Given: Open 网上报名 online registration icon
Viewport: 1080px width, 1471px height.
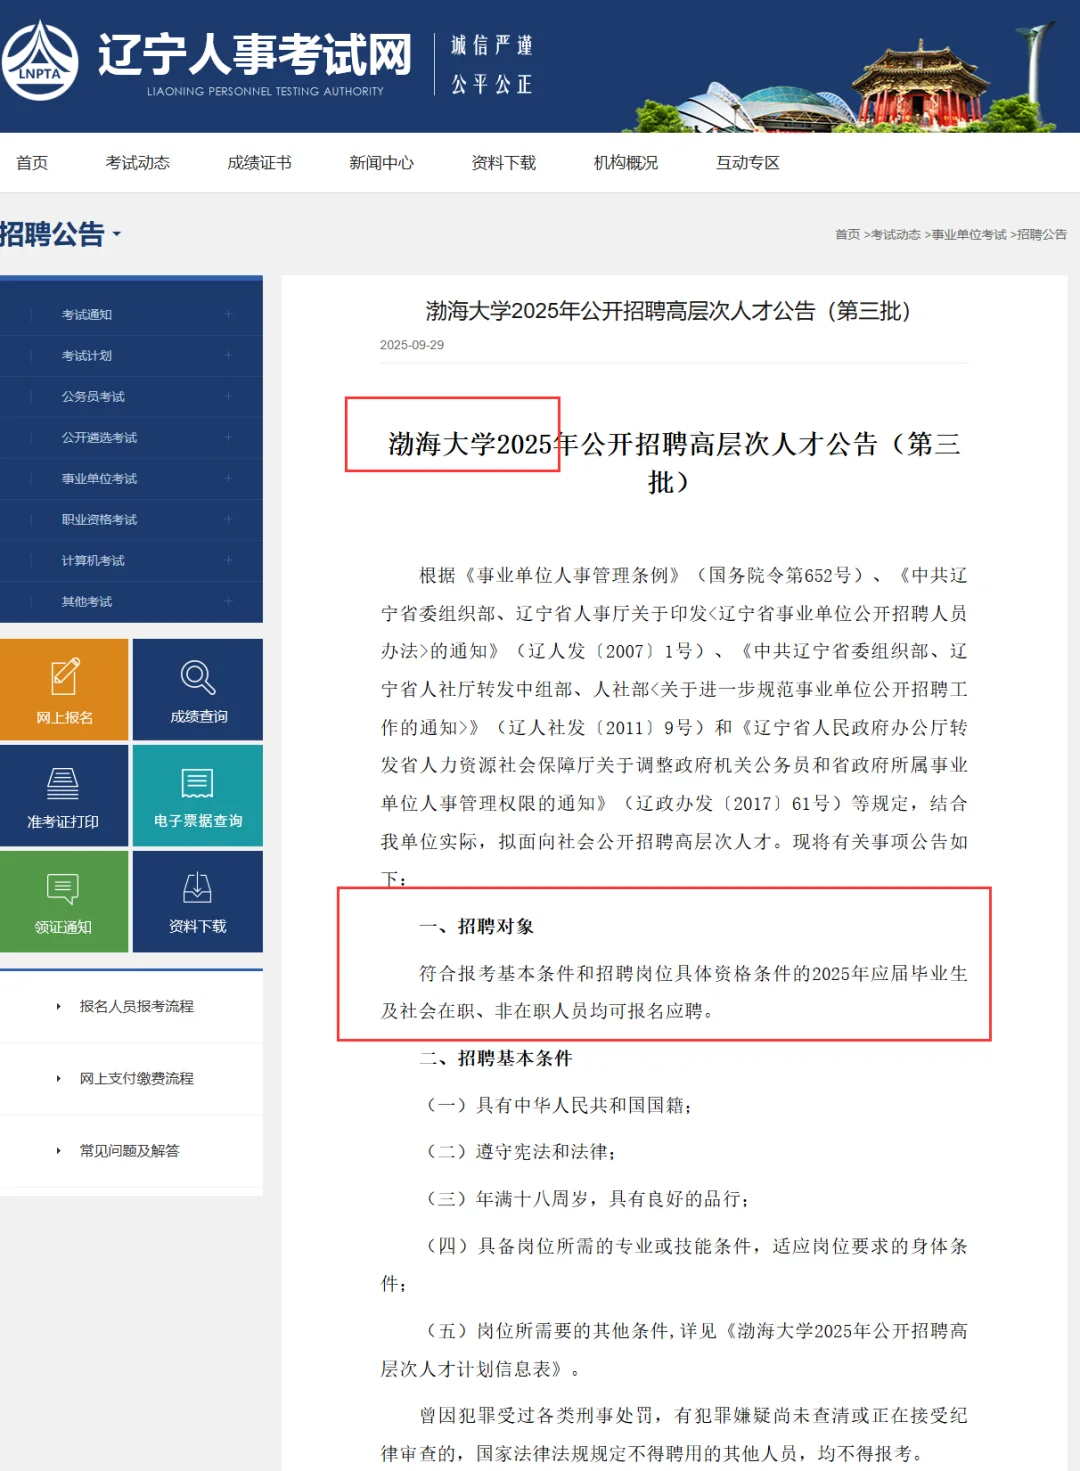Looking at the screenshot, I should pos(64,690).
